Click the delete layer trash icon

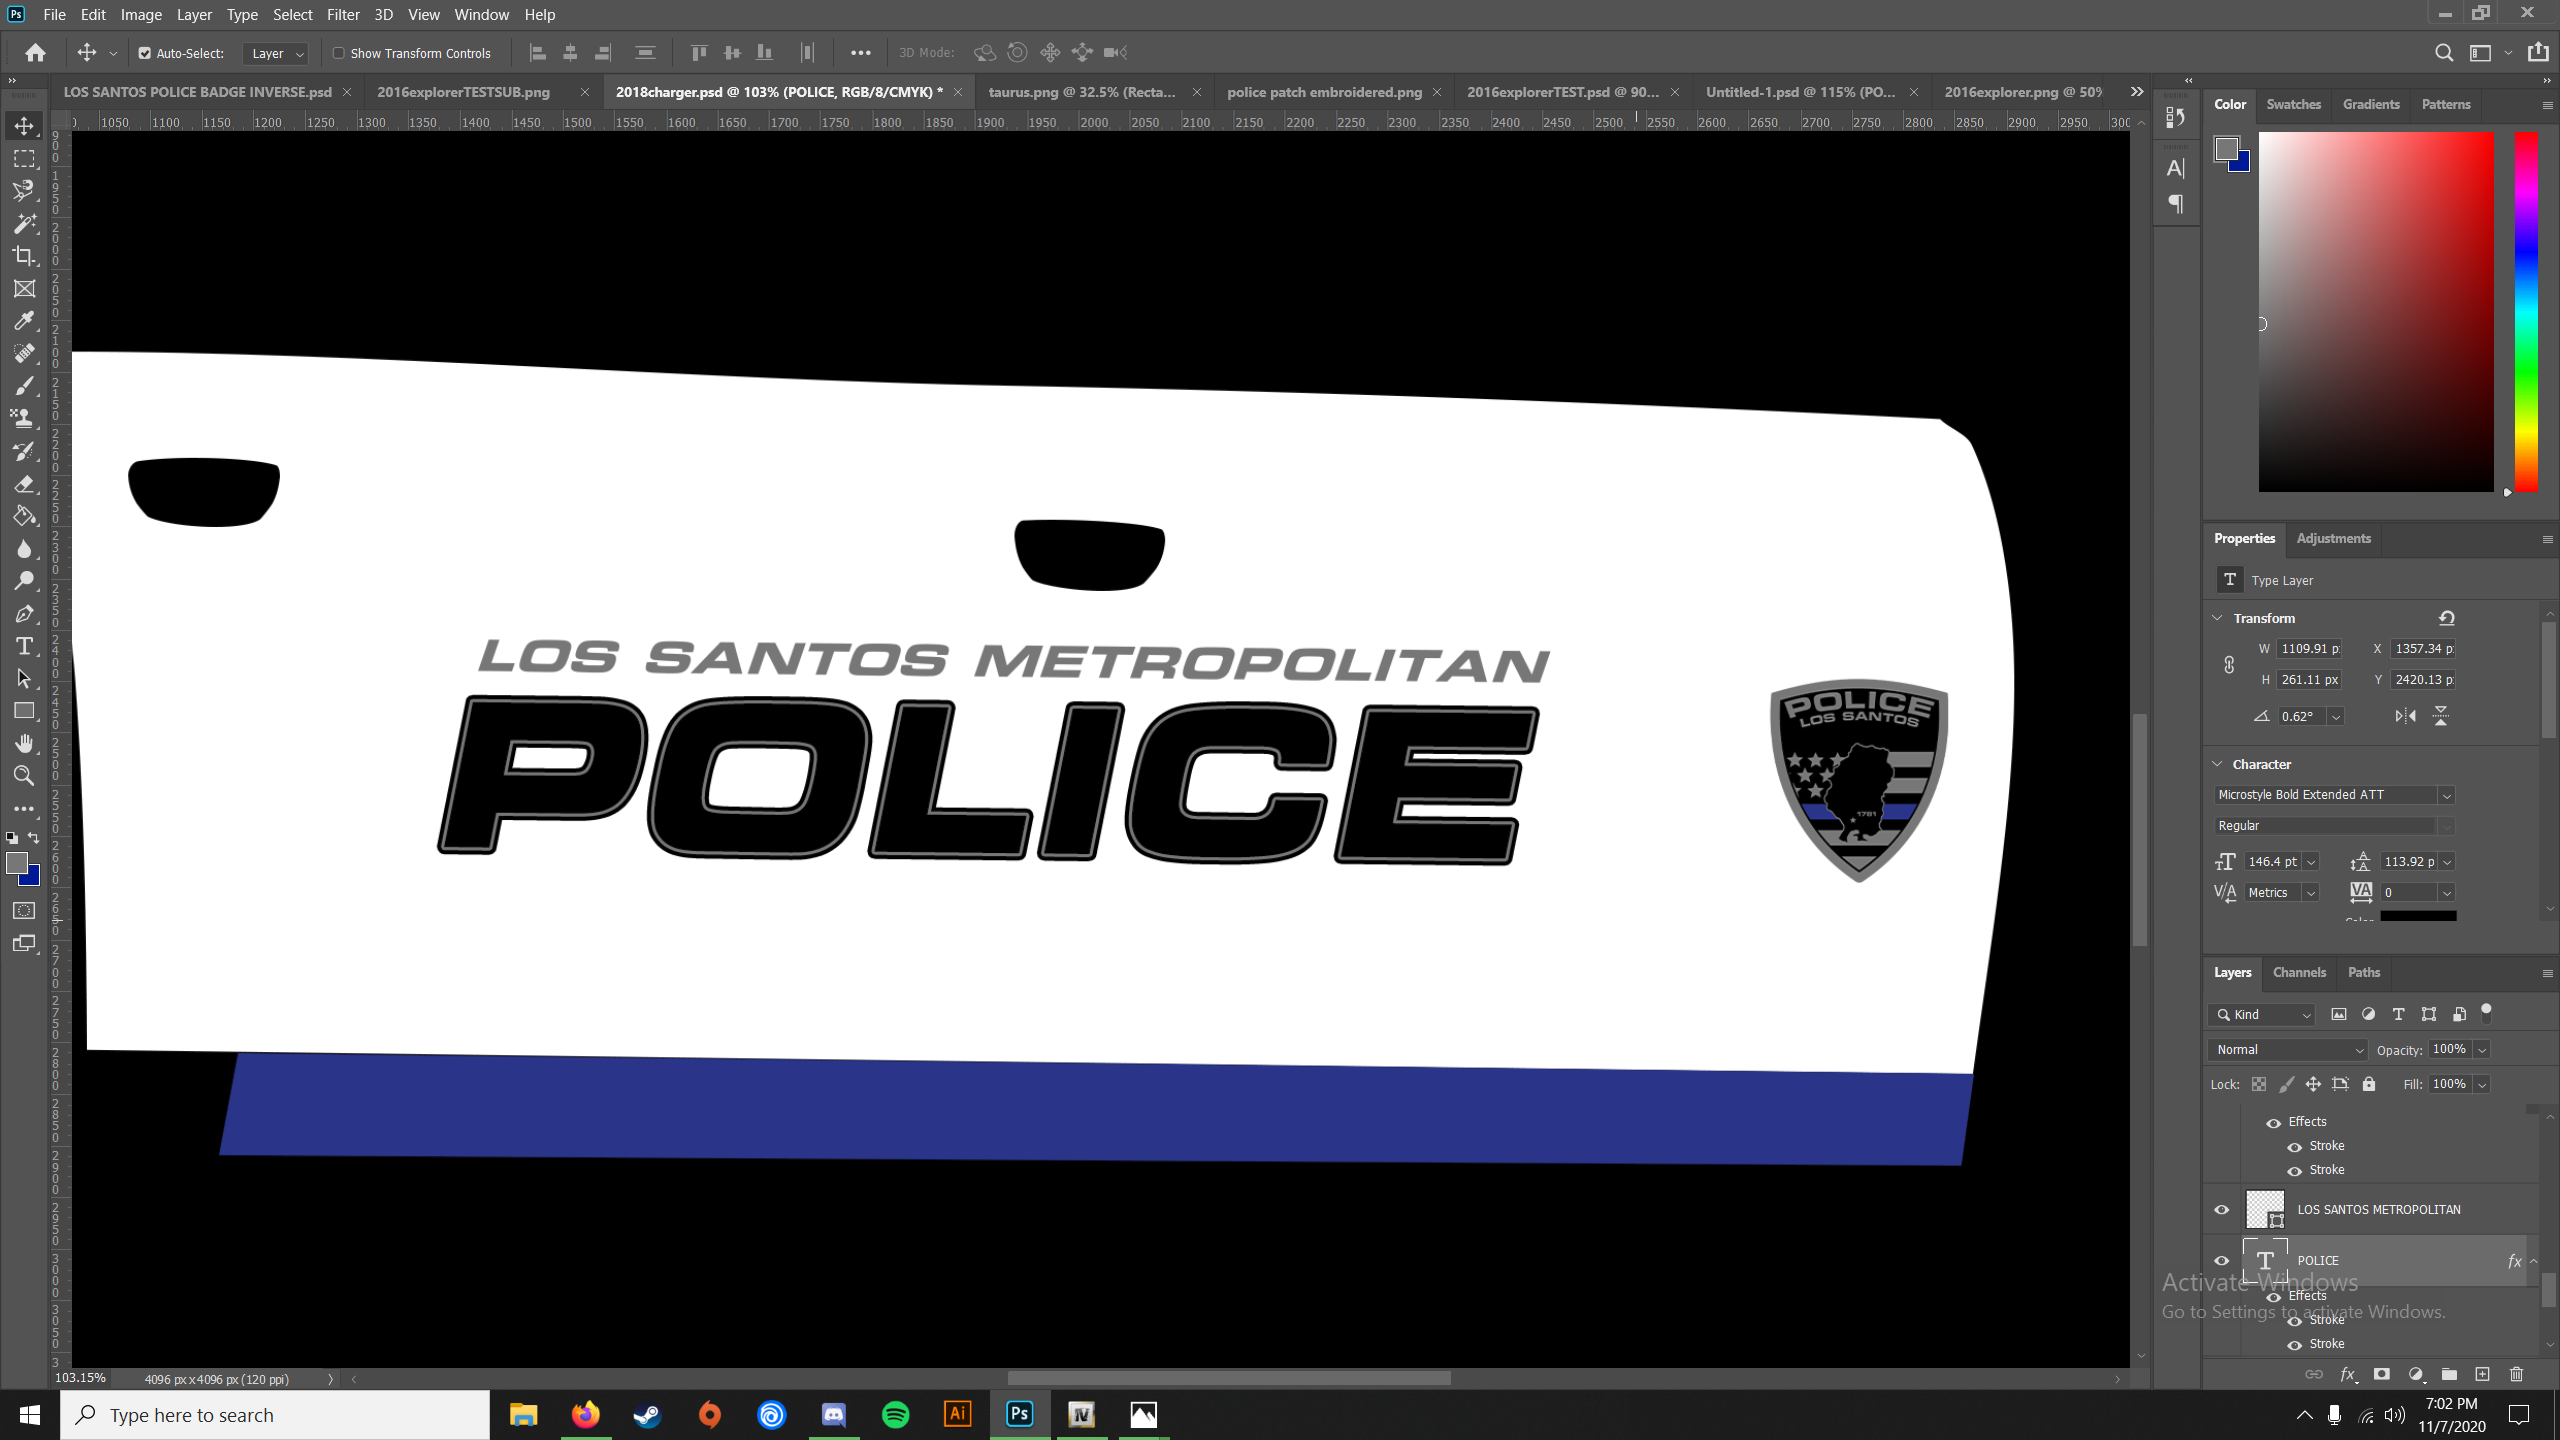tap(2516, 1374)
